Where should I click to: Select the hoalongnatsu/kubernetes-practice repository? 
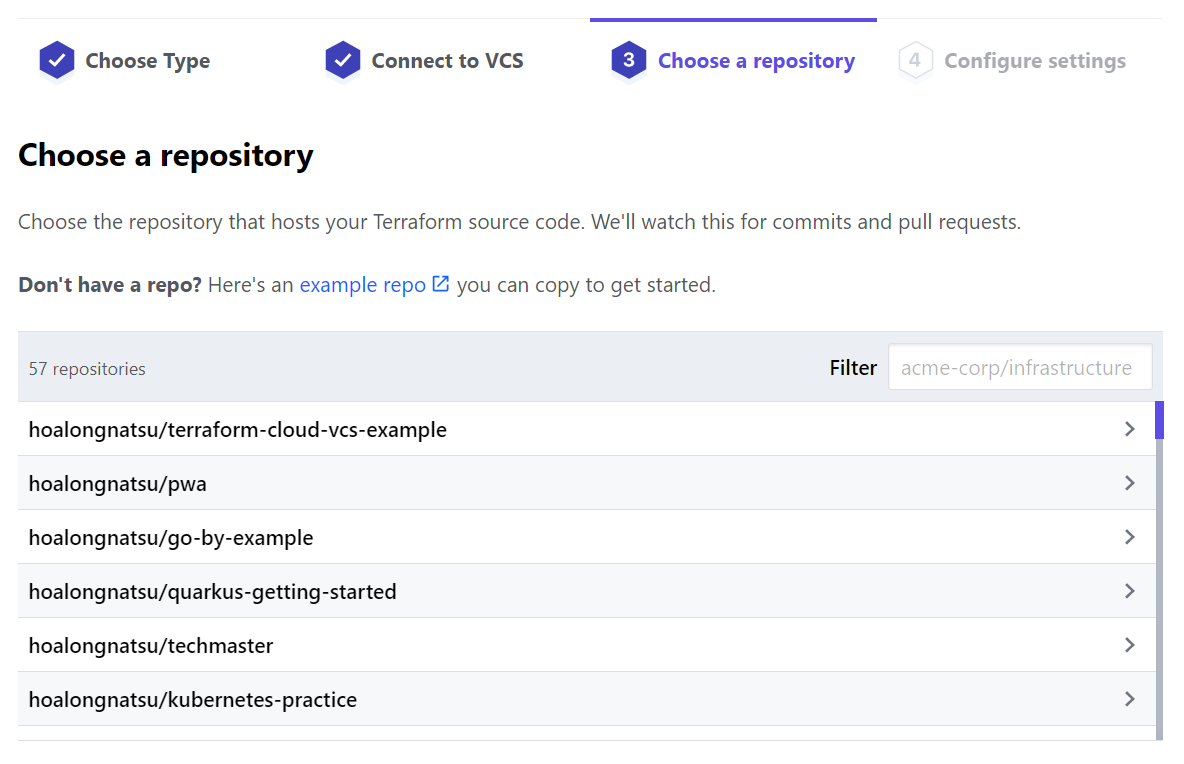[193, 700]
